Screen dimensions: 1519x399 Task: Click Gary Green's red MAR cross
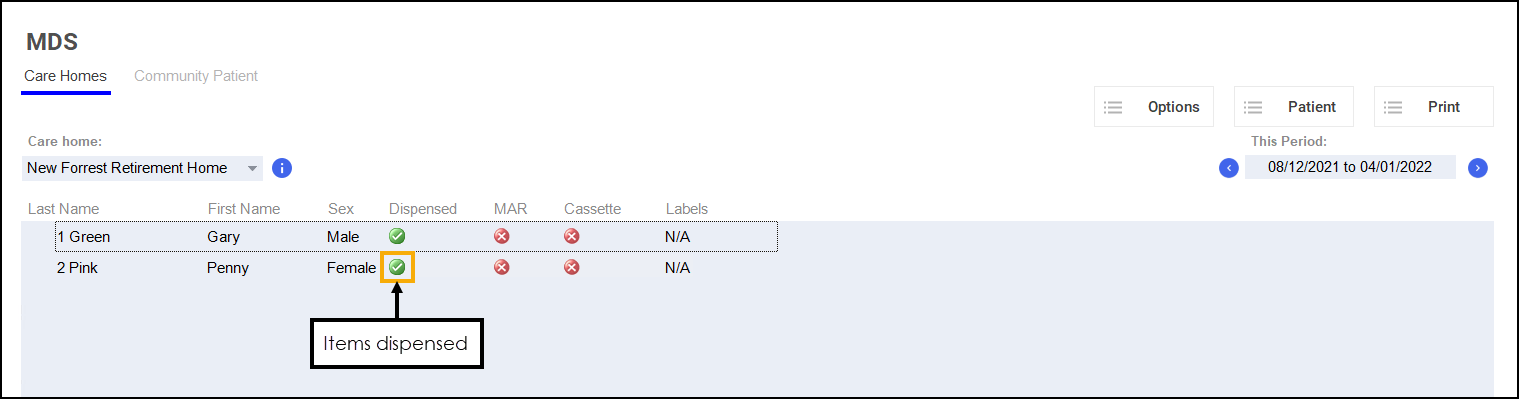[x=502, y=237]
